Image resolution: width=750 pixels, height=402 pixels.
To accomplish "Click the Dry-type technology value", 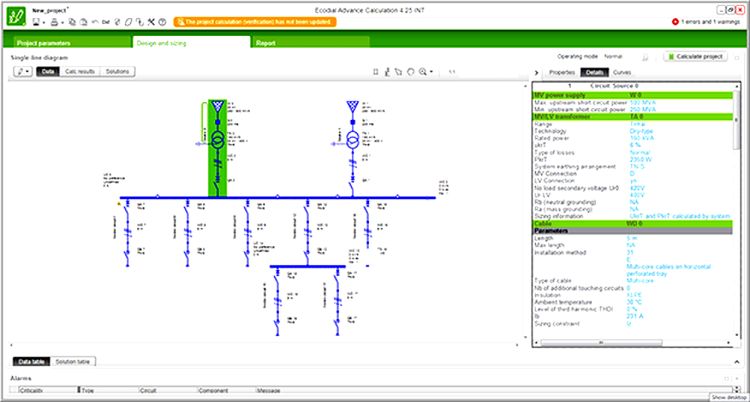I will [641, 131].
